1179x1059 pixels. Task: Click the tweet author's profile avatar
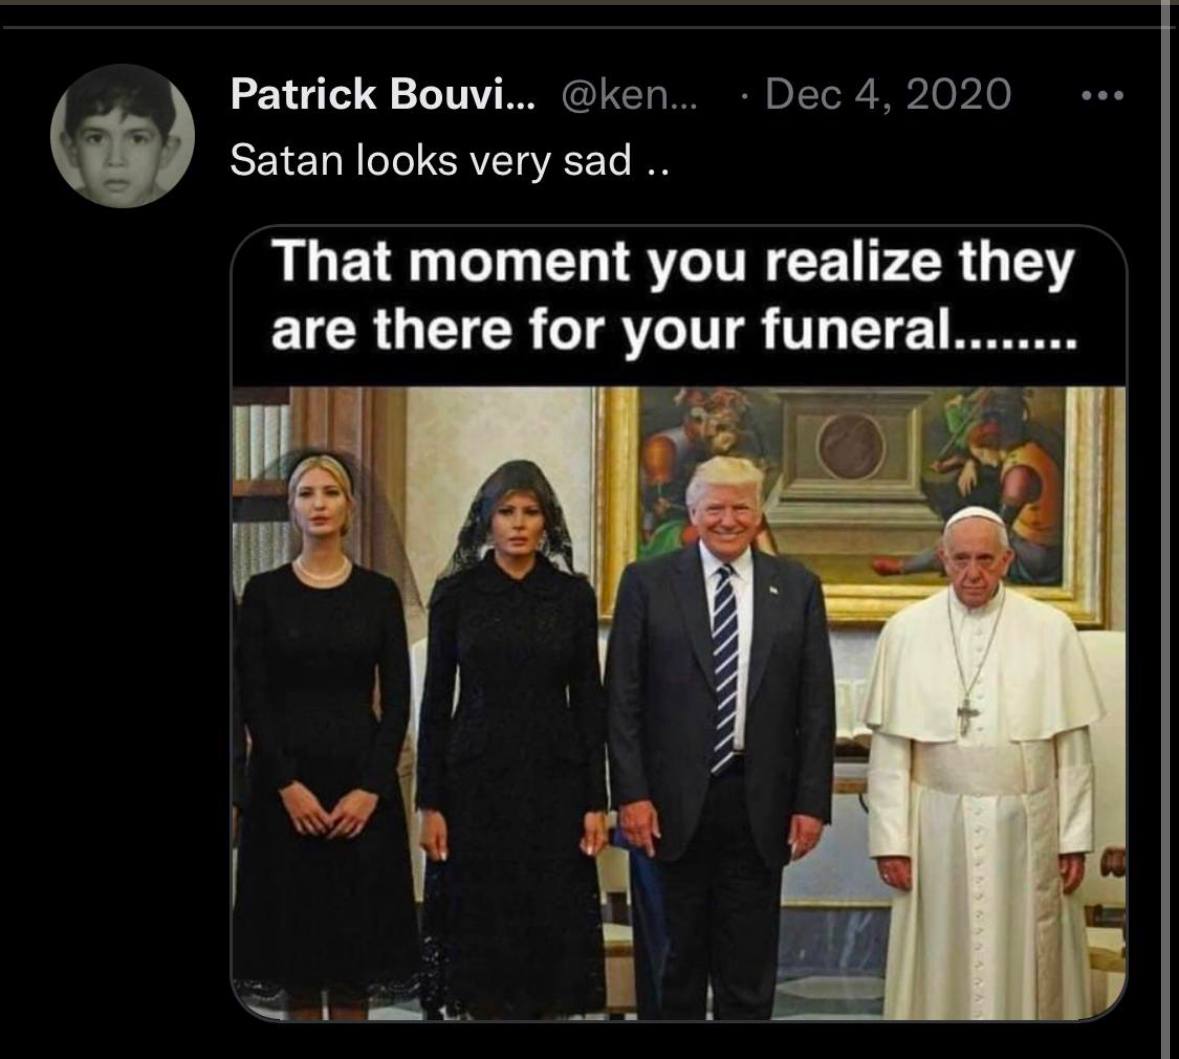point(123,135)
